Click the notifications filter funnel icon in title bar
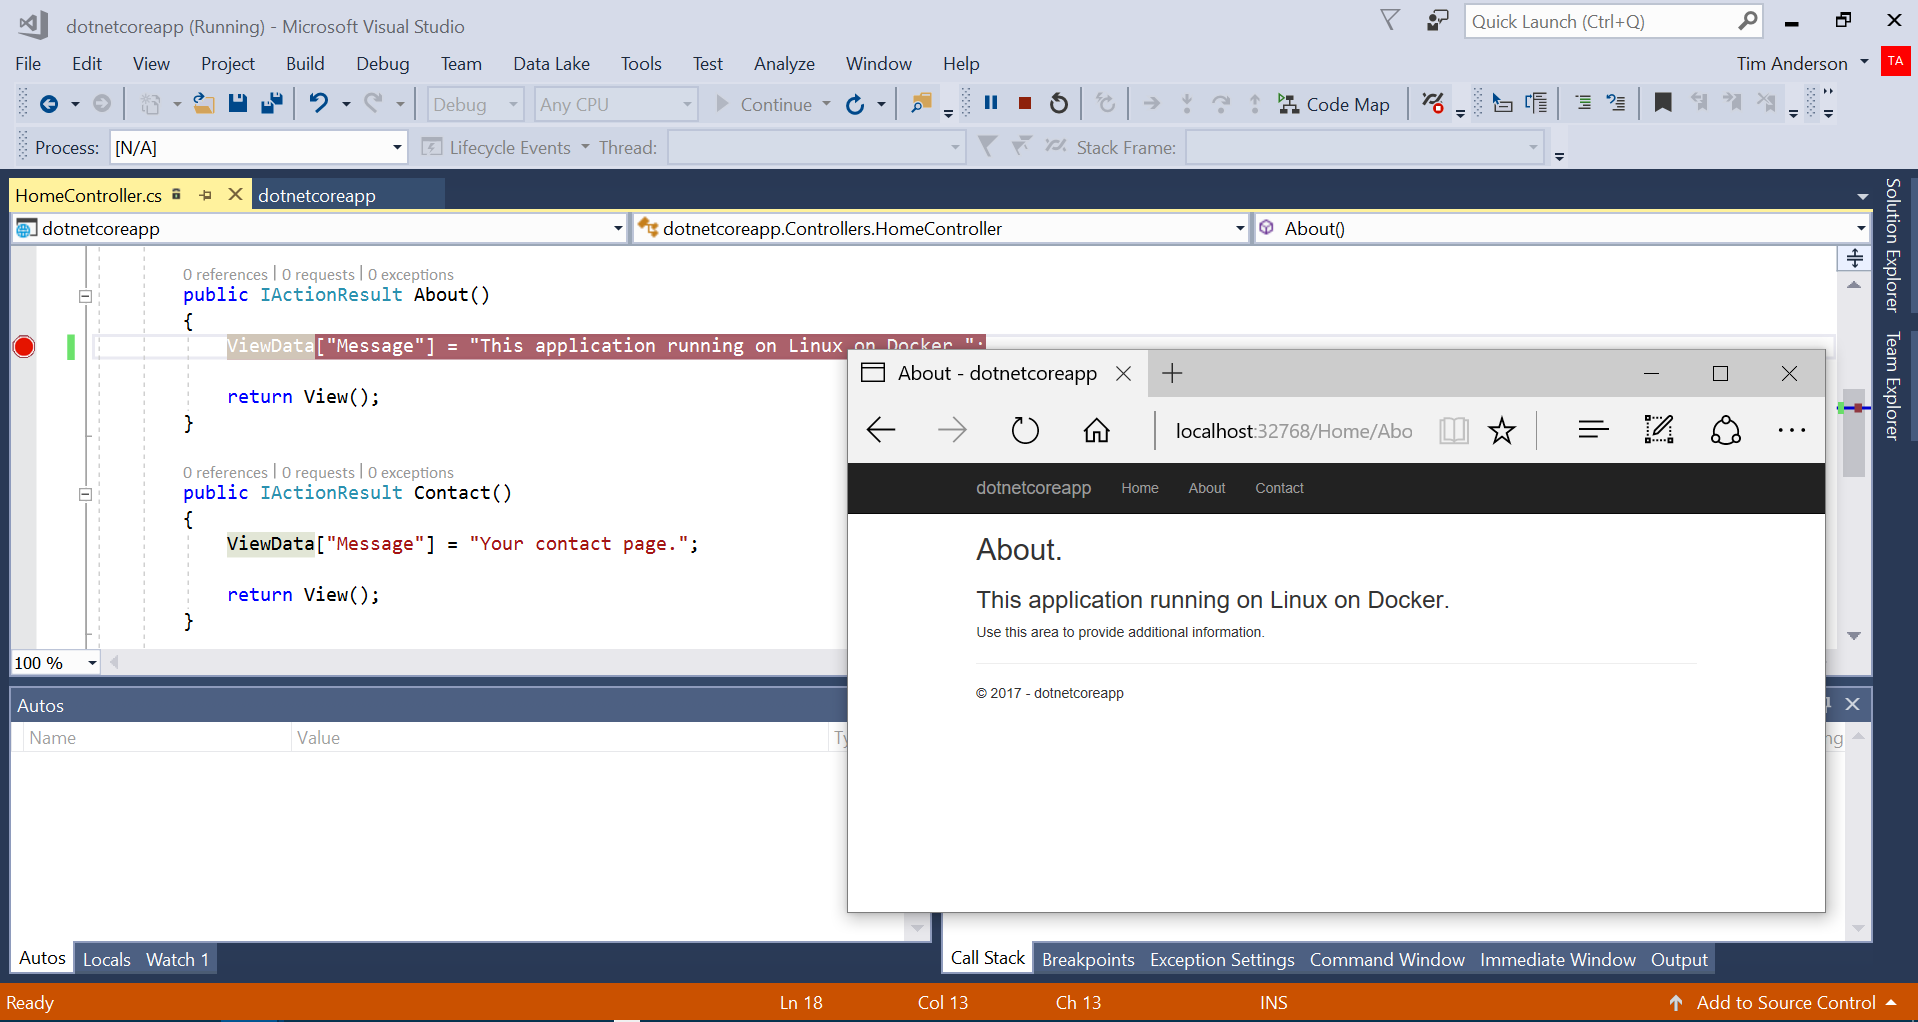Image resolution: width=1918 pixels, height=1022 pixels. pyautogui.click(x=1390, y=20)
